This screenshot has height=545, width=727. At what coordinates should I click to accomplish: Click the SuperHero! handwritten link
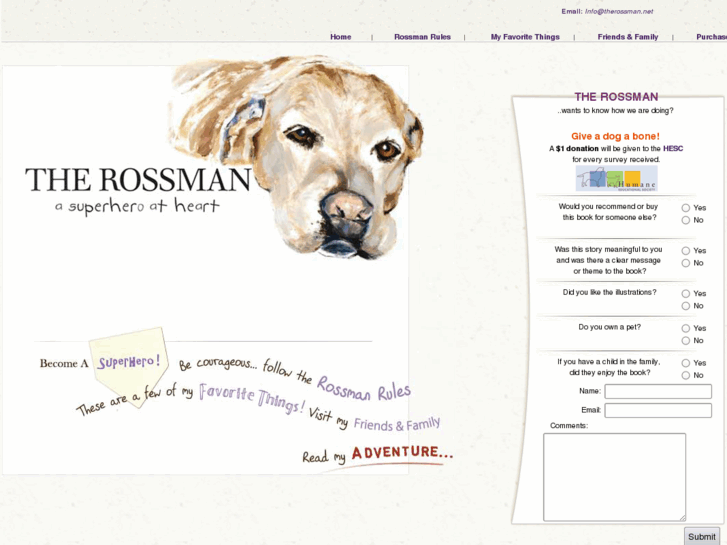tap(128, 362)
